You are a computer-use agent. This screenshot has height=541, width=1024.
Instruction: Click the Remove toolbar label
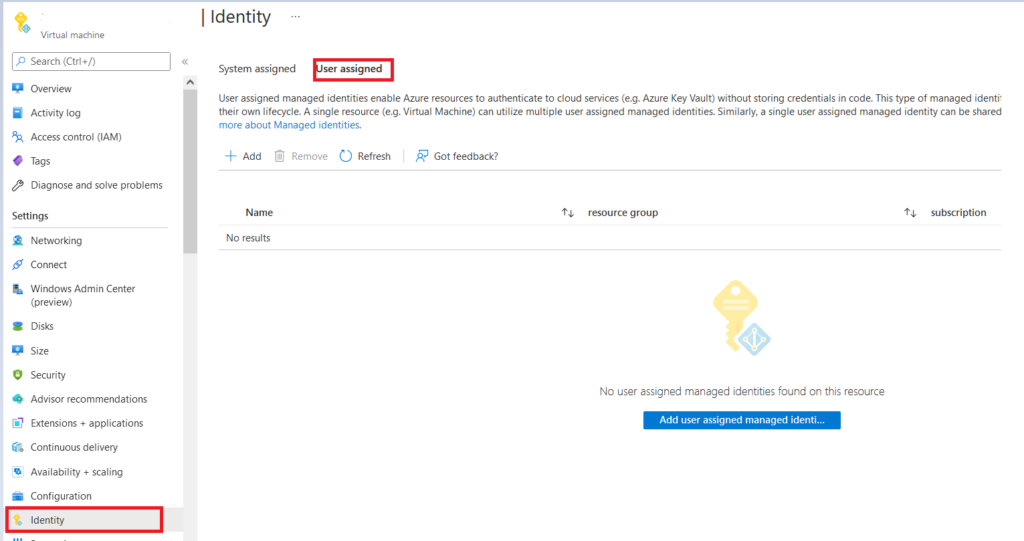(310, 156)
